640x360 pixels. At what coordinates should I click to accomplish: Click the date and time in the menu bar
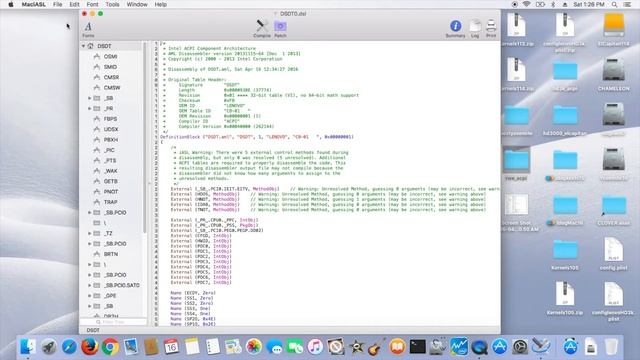pos(589,4)
